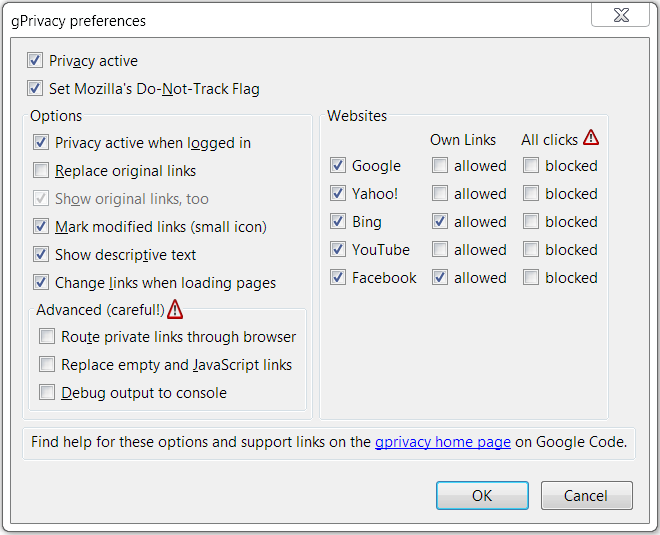The width and height of the screenshot is (660, 535).
Task: Open the gprivacy home page link
Action: click(443, 442)
